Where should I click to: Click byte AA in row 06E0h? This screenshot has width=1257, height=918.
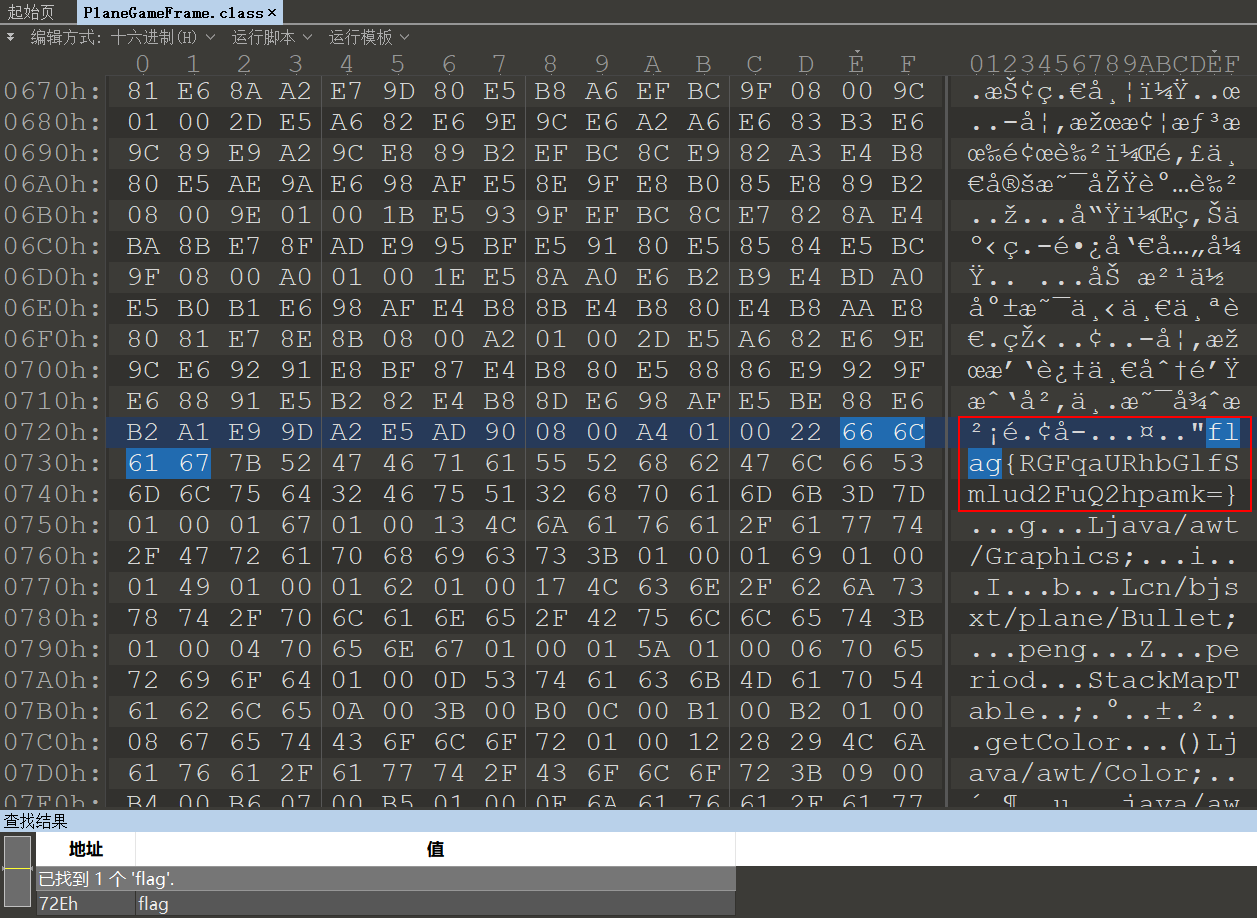coord(856,309)
